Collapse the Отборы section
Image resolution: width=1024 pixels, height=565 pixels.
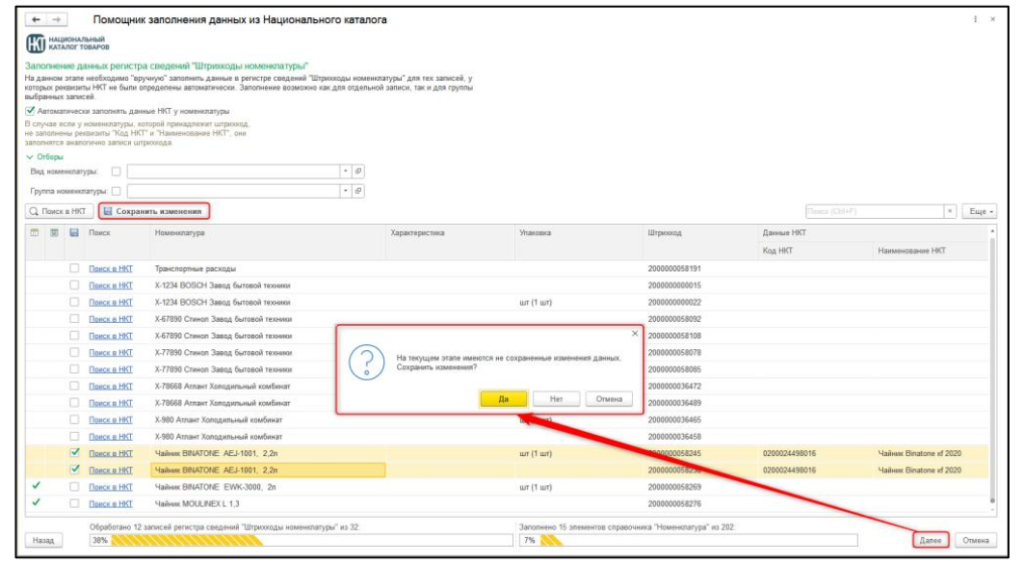click(29, 157)
